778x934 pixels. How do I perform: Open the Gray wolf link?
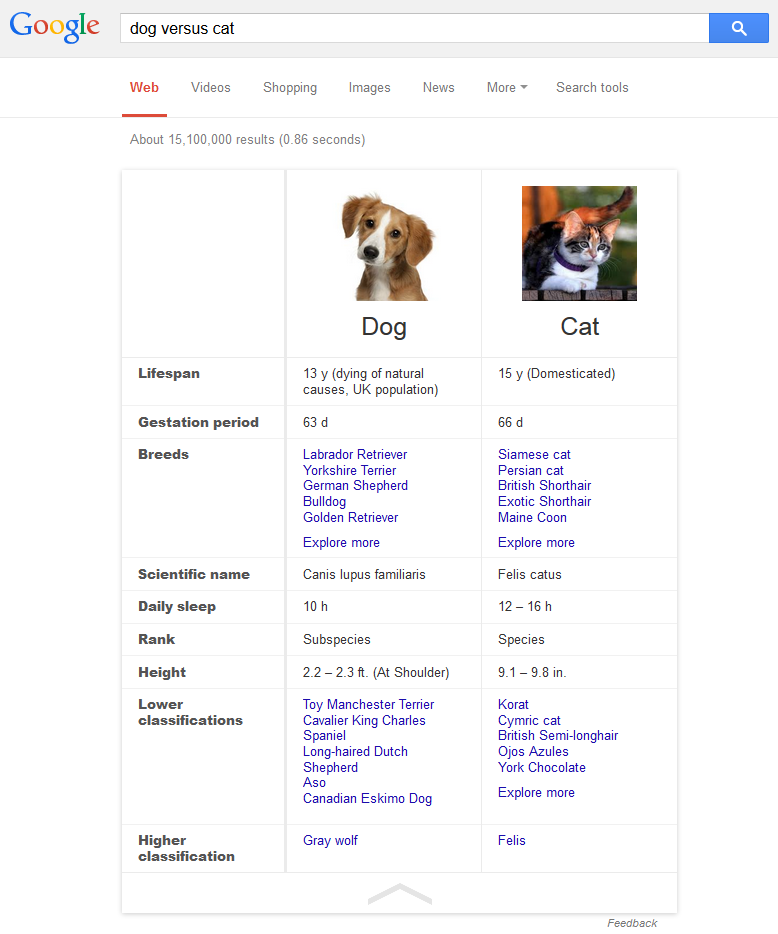(330, 841)
